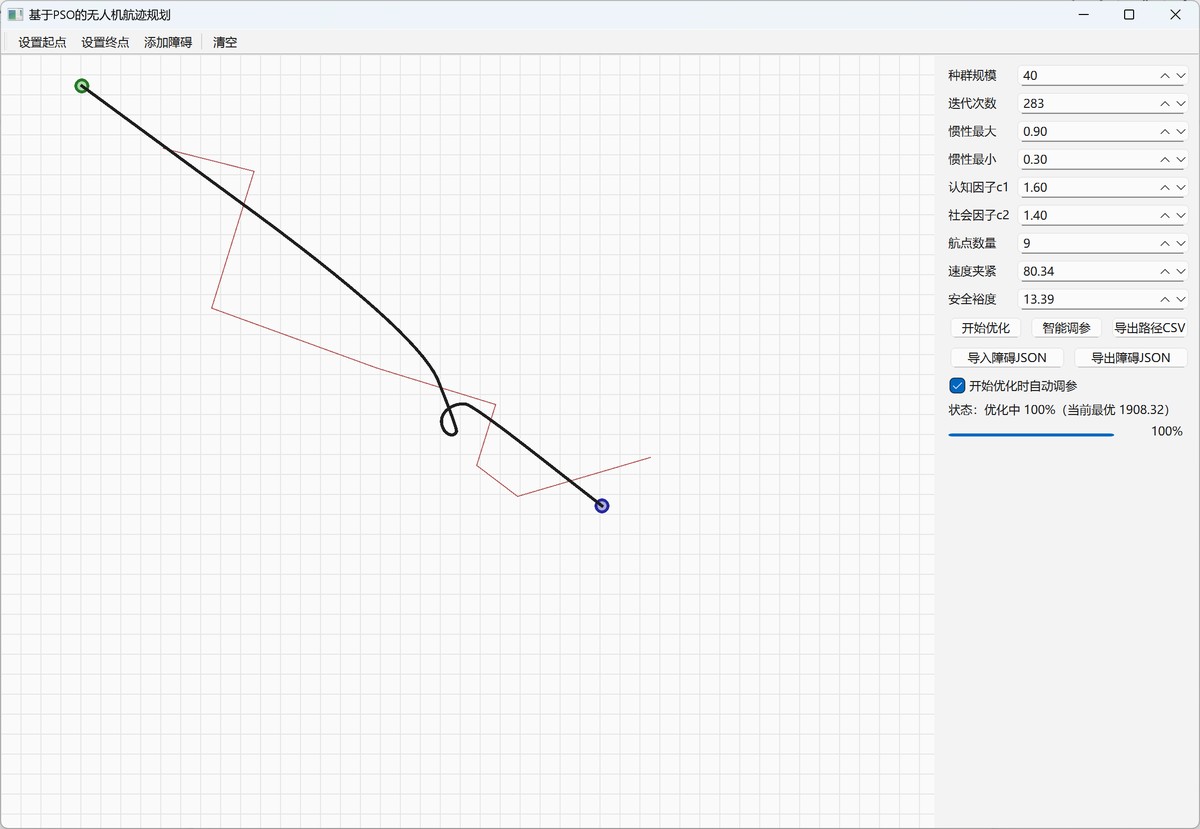Click the 社会因子c2 input field
This screenshot has width=1200, height=829.
tap(1087, 215)
